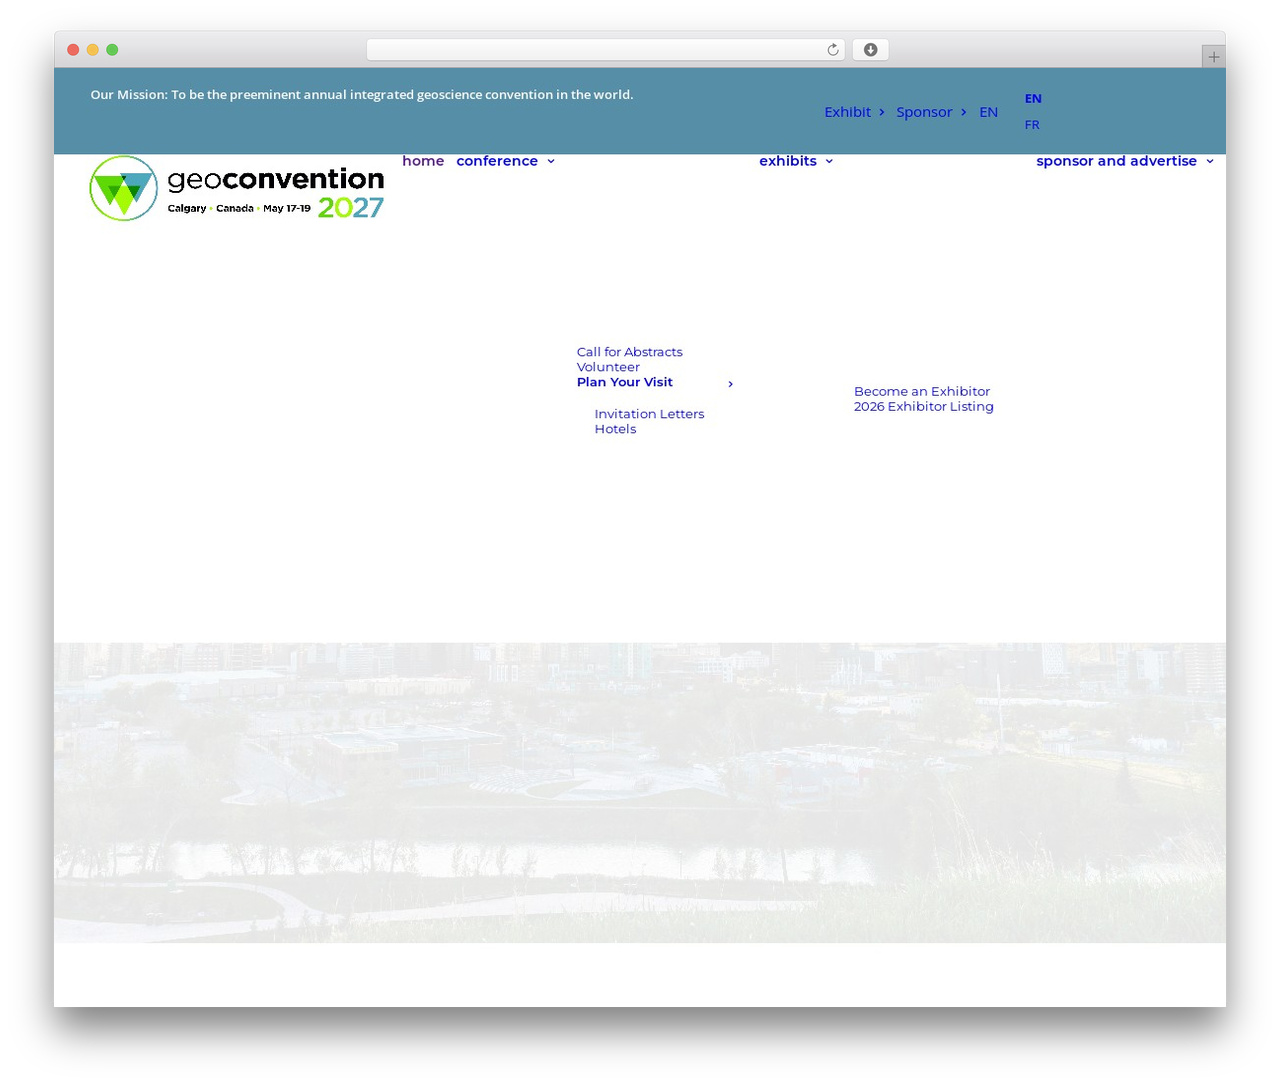The image size is (1280, 1084).
Task: Minimize the window with the yellow button
Action: (93, 50)
